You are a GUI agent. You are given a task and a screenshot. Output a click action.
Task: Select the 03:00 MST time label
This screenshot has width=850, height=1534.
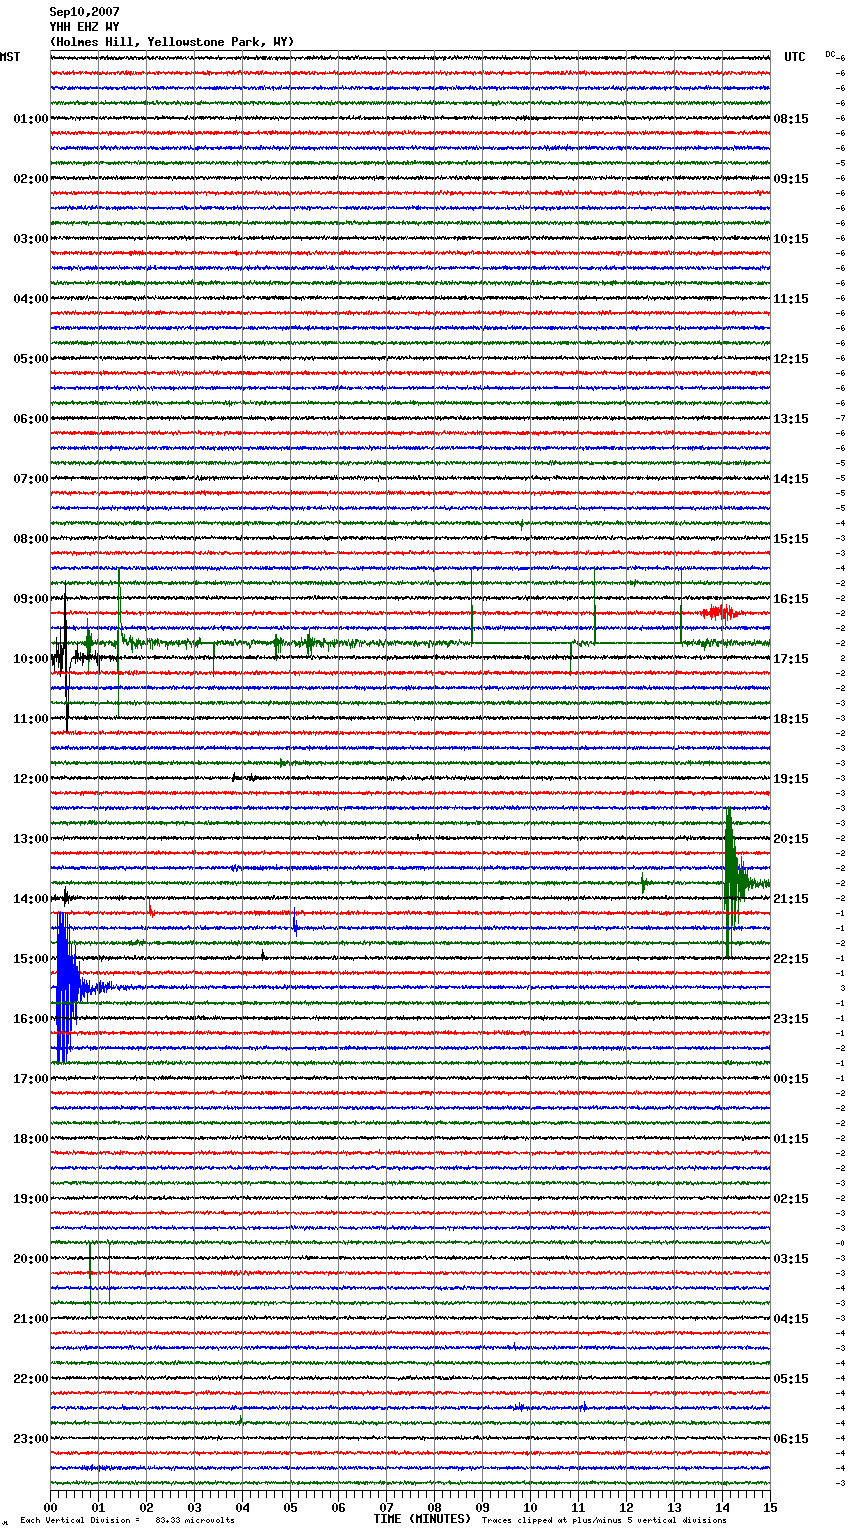30,239
